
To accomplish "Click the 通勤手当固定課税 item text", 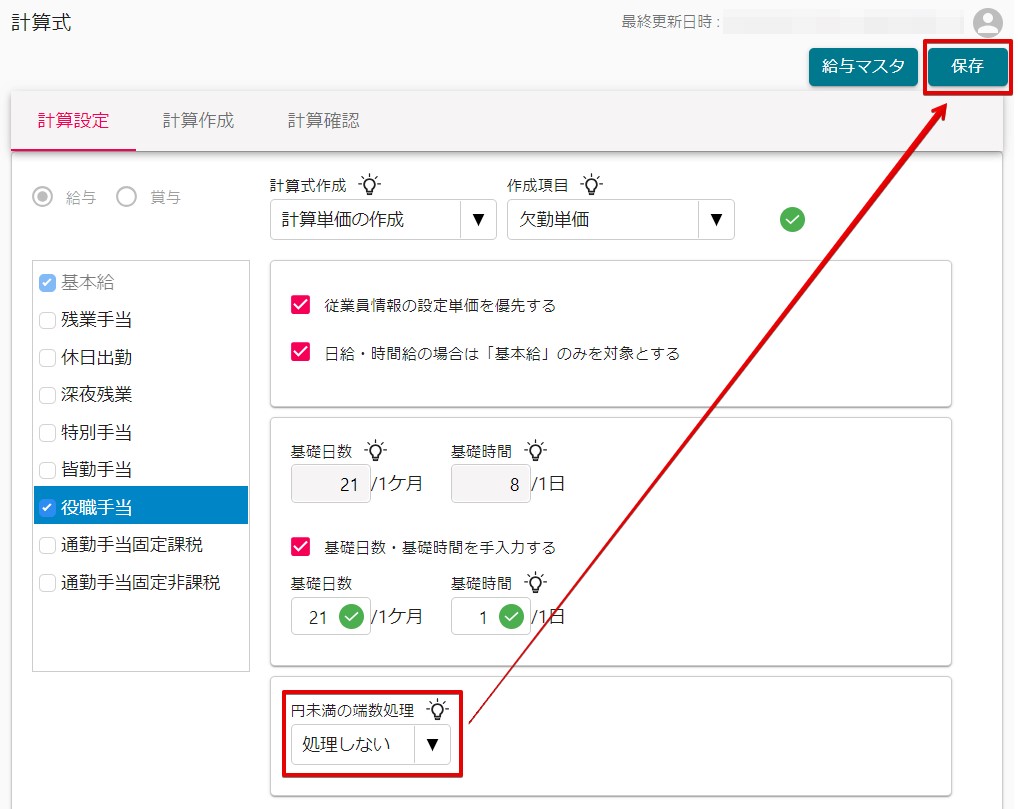I will (x=132, y=545).
